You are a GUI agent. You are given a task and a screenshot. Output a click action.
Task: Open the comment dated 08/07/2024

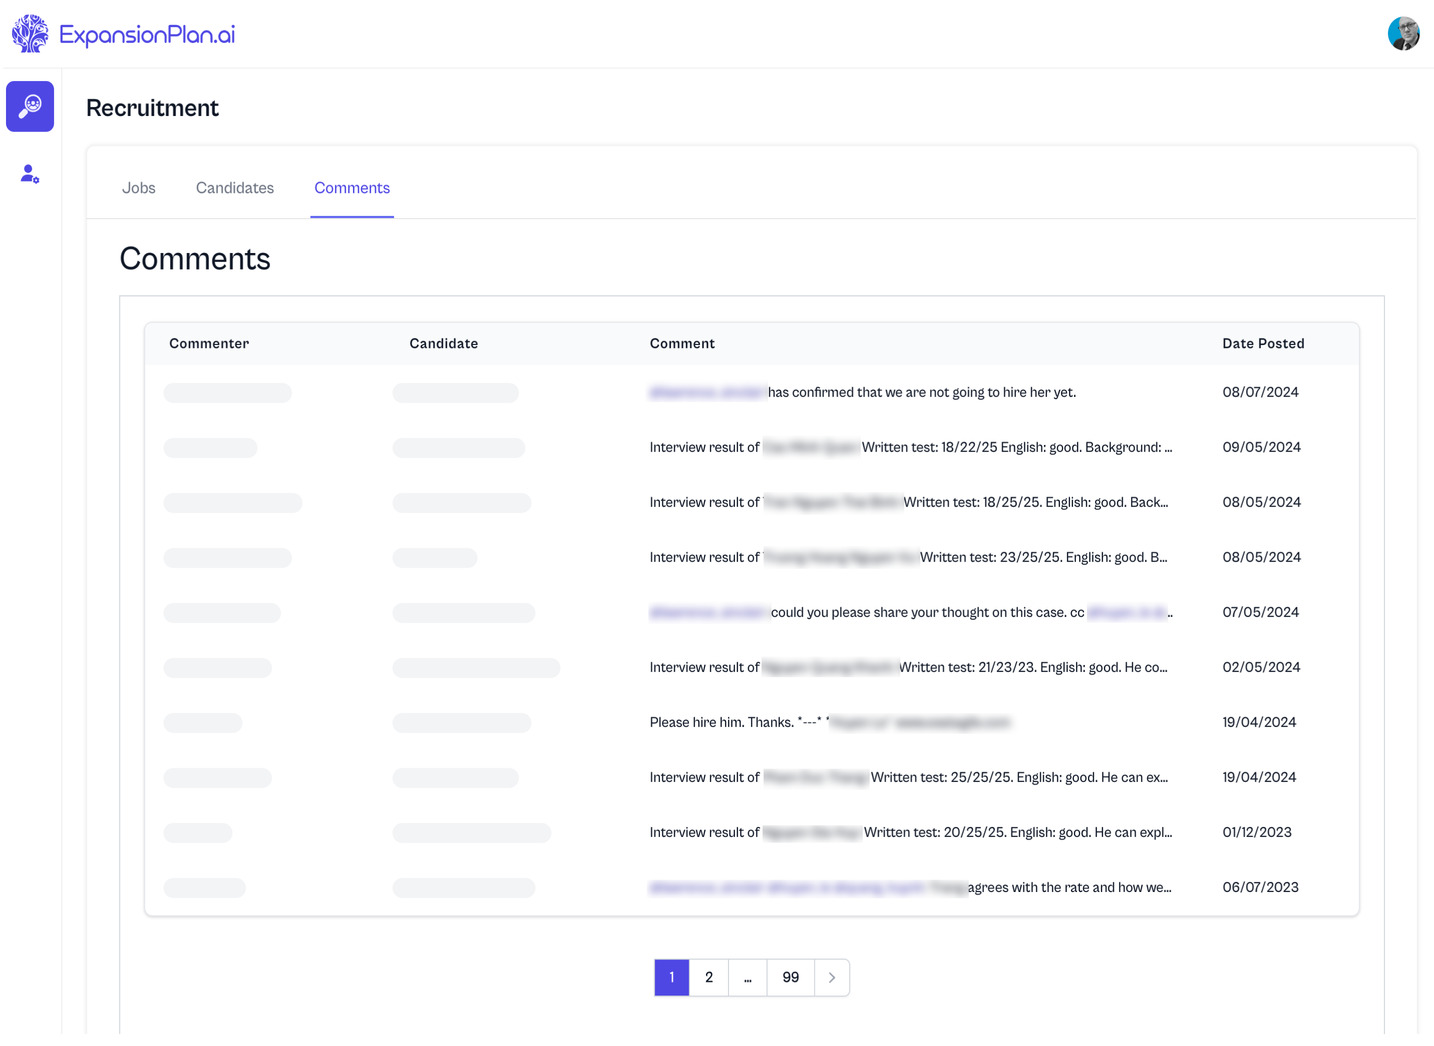pos(920,393)
